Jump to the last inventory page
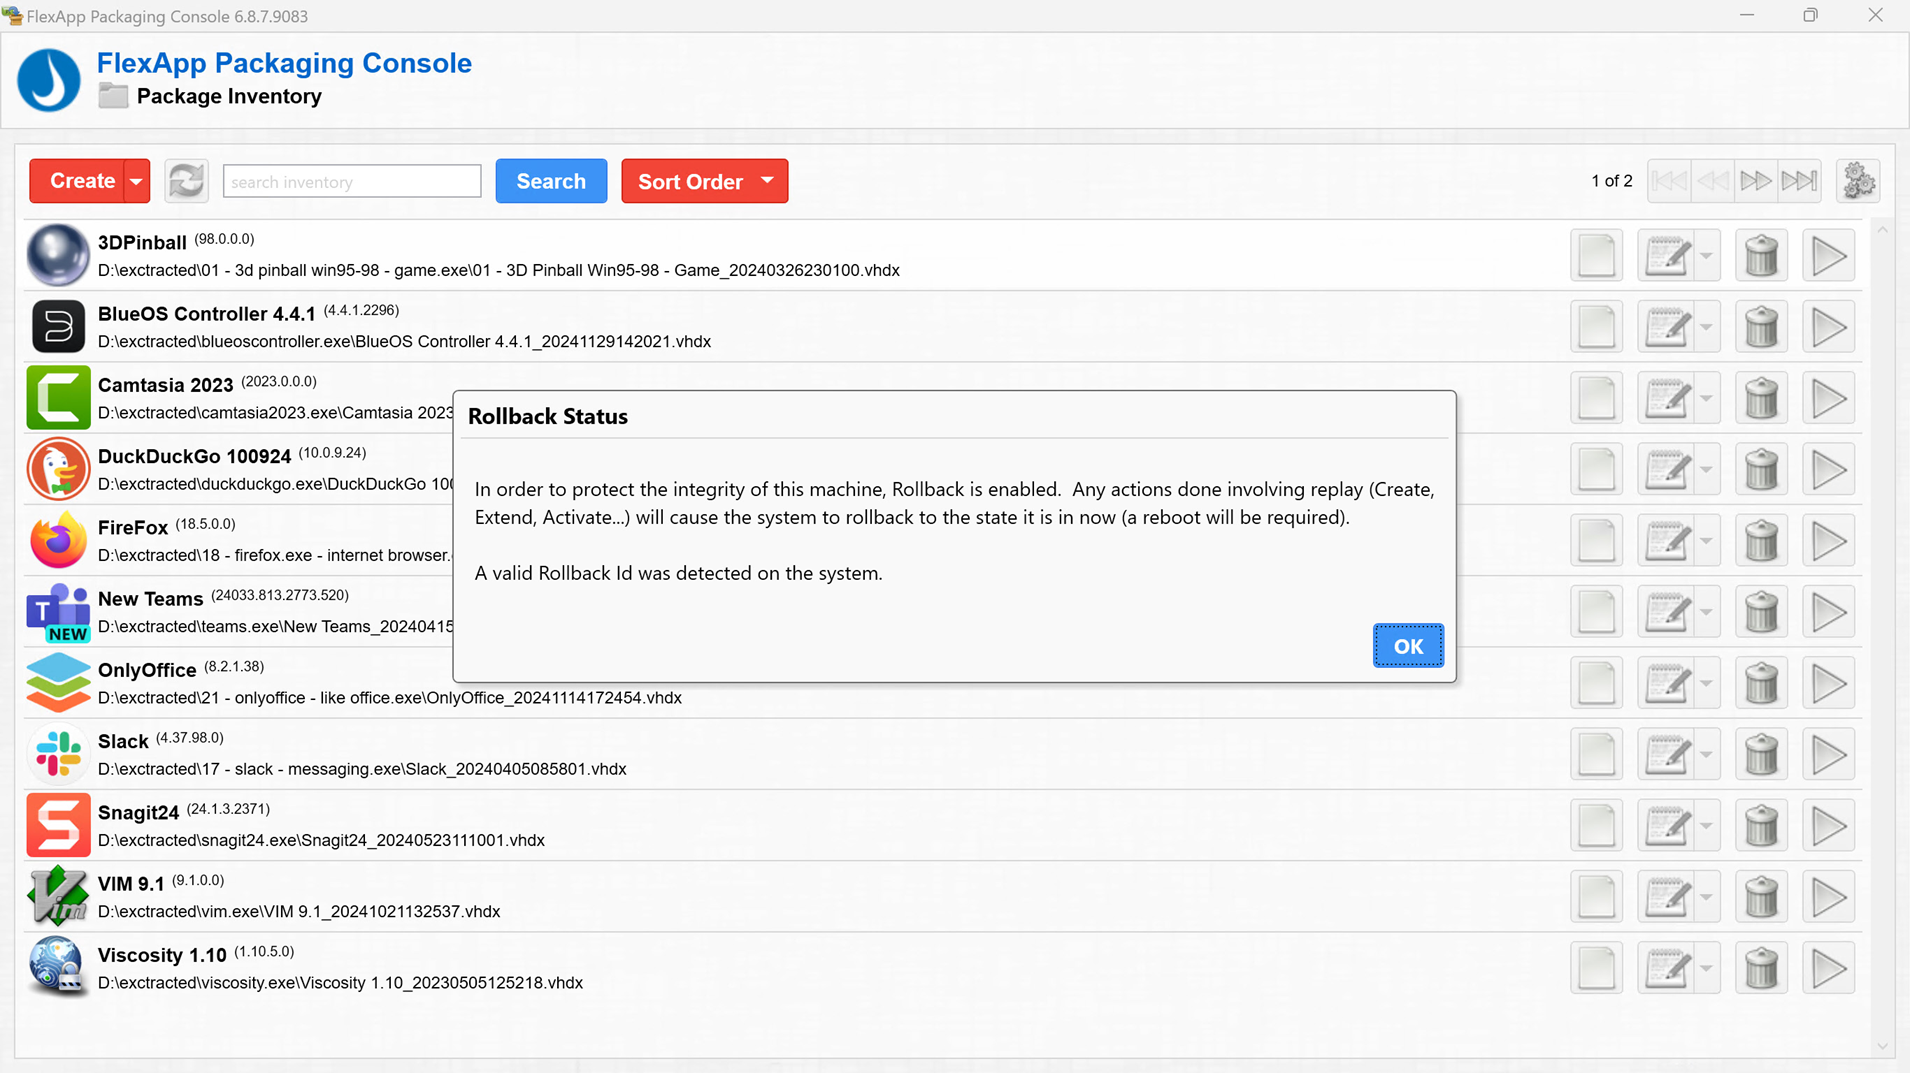This screenshot has height=1073, width=1910. coord(1799,181)
